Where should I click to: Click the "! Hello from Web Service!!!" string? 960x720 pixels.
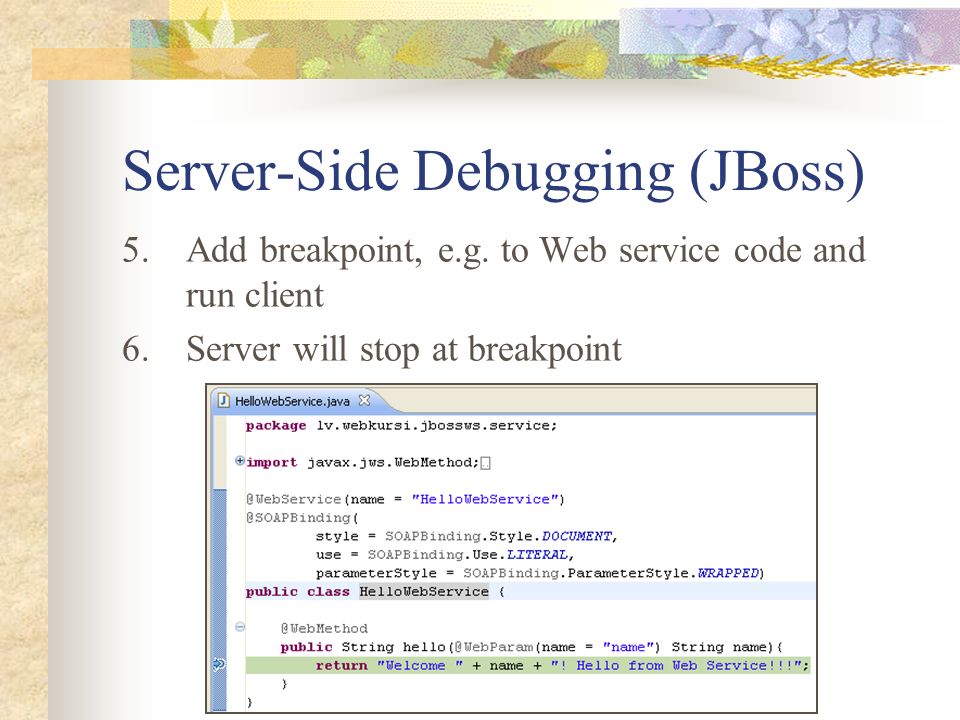click(x=677, y=665)
